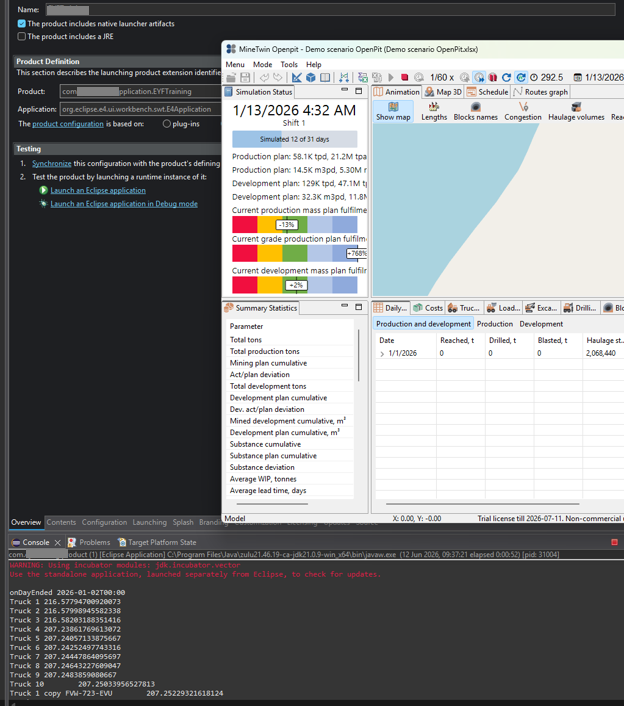Screen dimensions: 624x706
Task: Click the plain blue refresh arrow icon
Action: (x=506, y=77)
